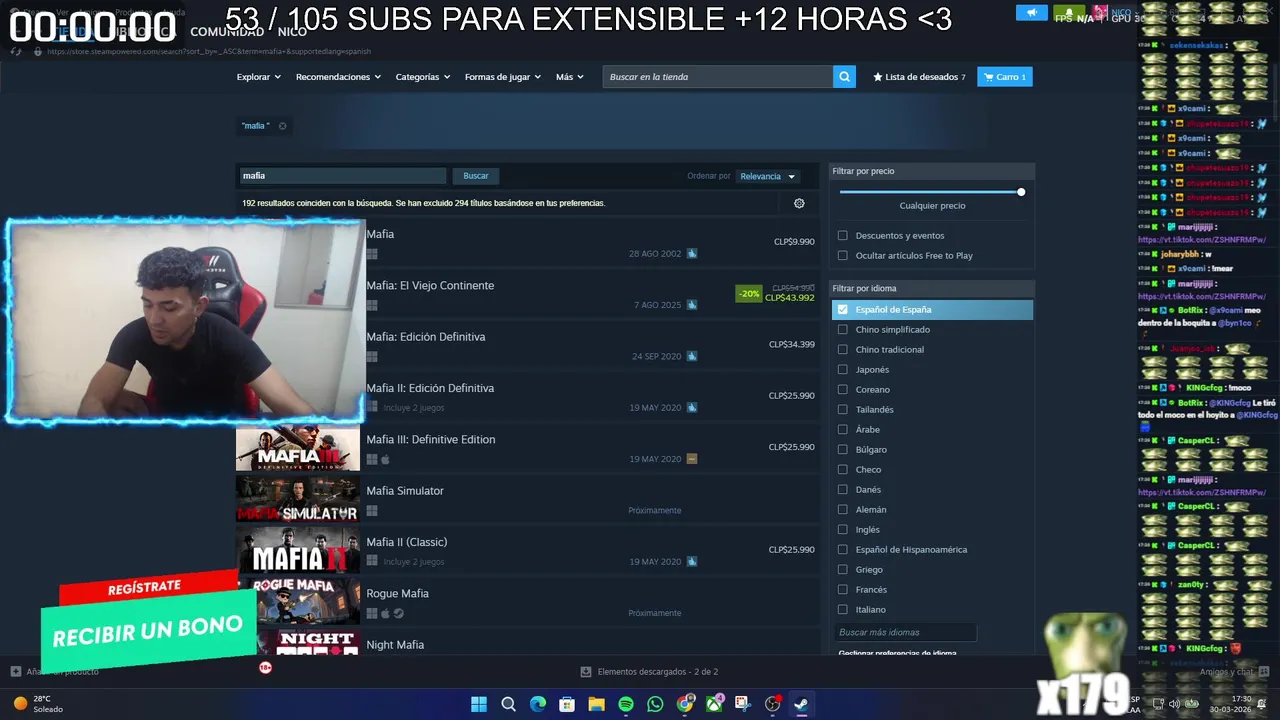1280x720 pixels.
Task: Expand the Explorar menu
Action: click(x=258, y=77)
